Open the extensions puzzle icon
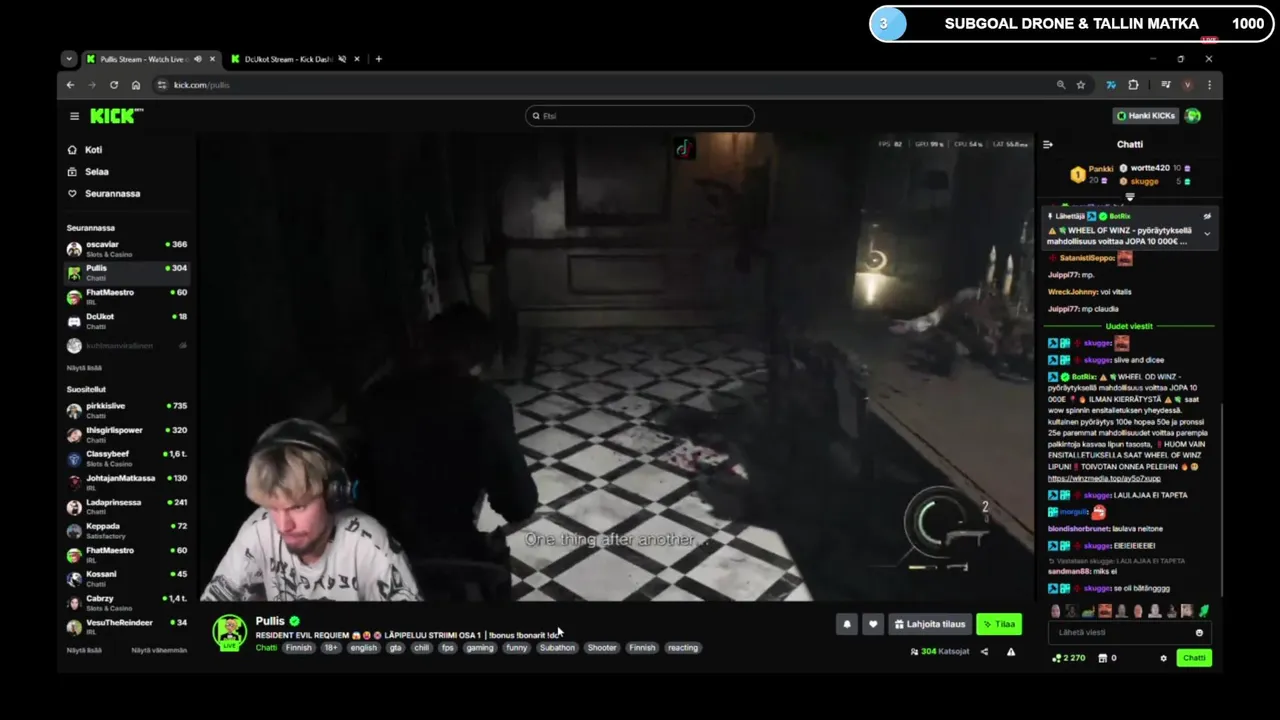The image size is (1280, 720). coord(1133,85)
